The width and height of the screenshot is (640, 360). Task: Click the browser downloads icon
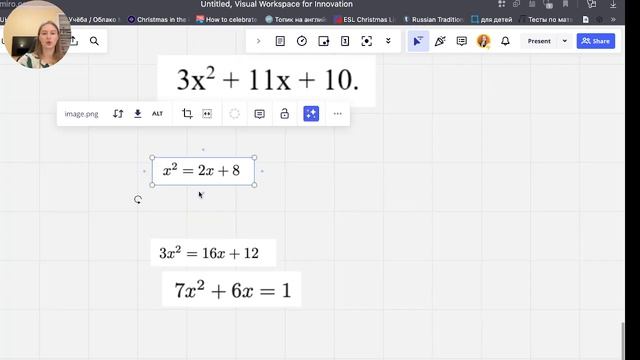613,4
